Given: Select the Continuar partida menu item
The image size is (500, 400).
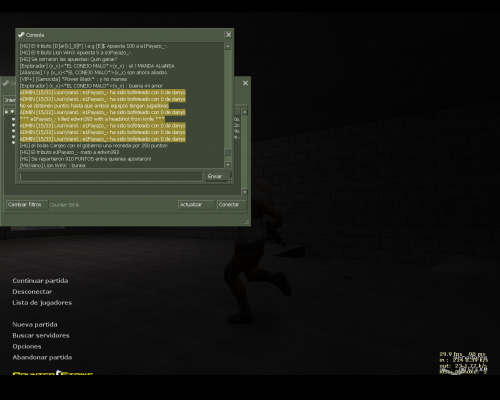Looking at the screenshot, I should click(x=40, y=281).
